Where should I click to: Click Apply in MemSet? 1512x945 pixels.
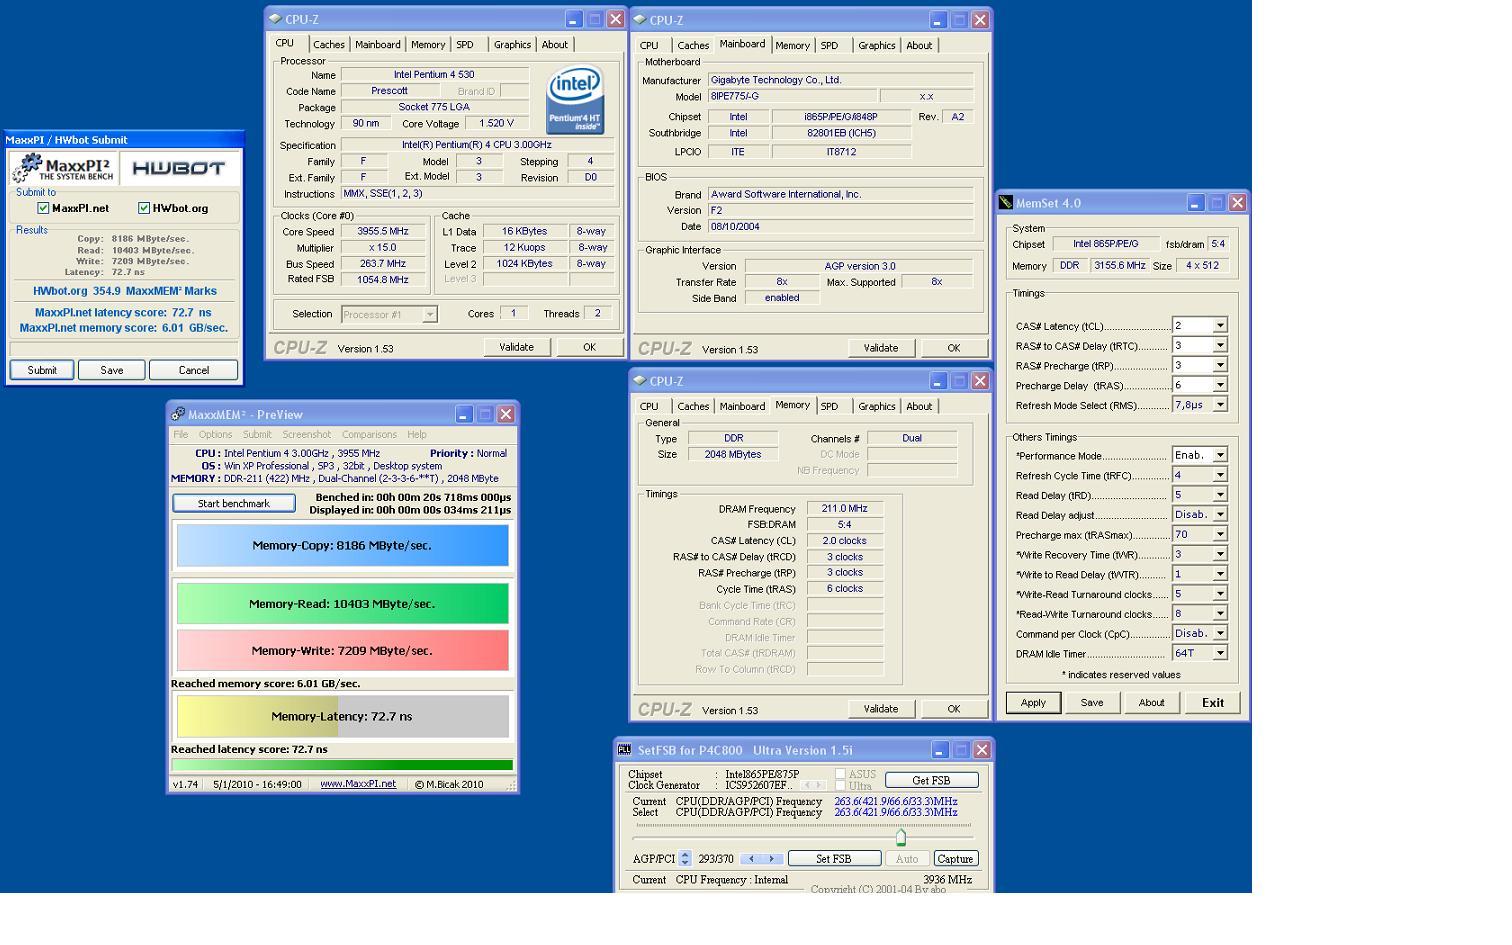tap(1033, 702)
